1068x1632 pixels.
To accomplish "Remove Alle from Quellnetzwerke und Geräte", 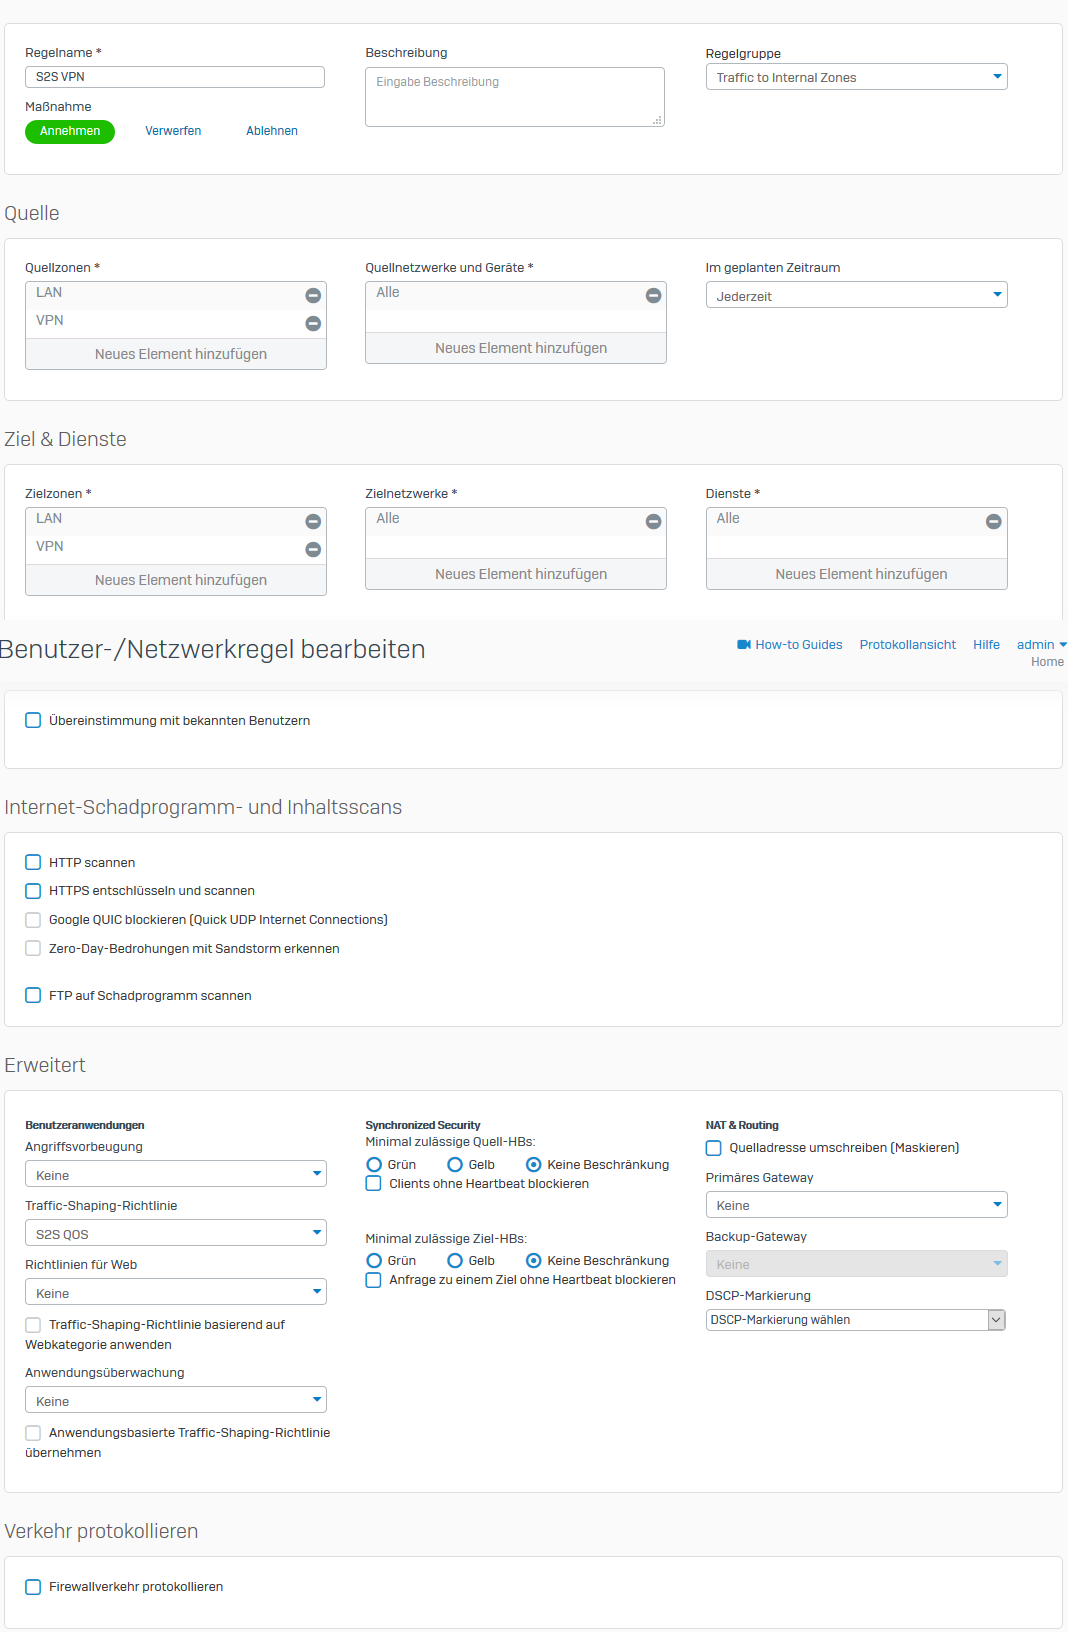I will [x=653, y=295].
